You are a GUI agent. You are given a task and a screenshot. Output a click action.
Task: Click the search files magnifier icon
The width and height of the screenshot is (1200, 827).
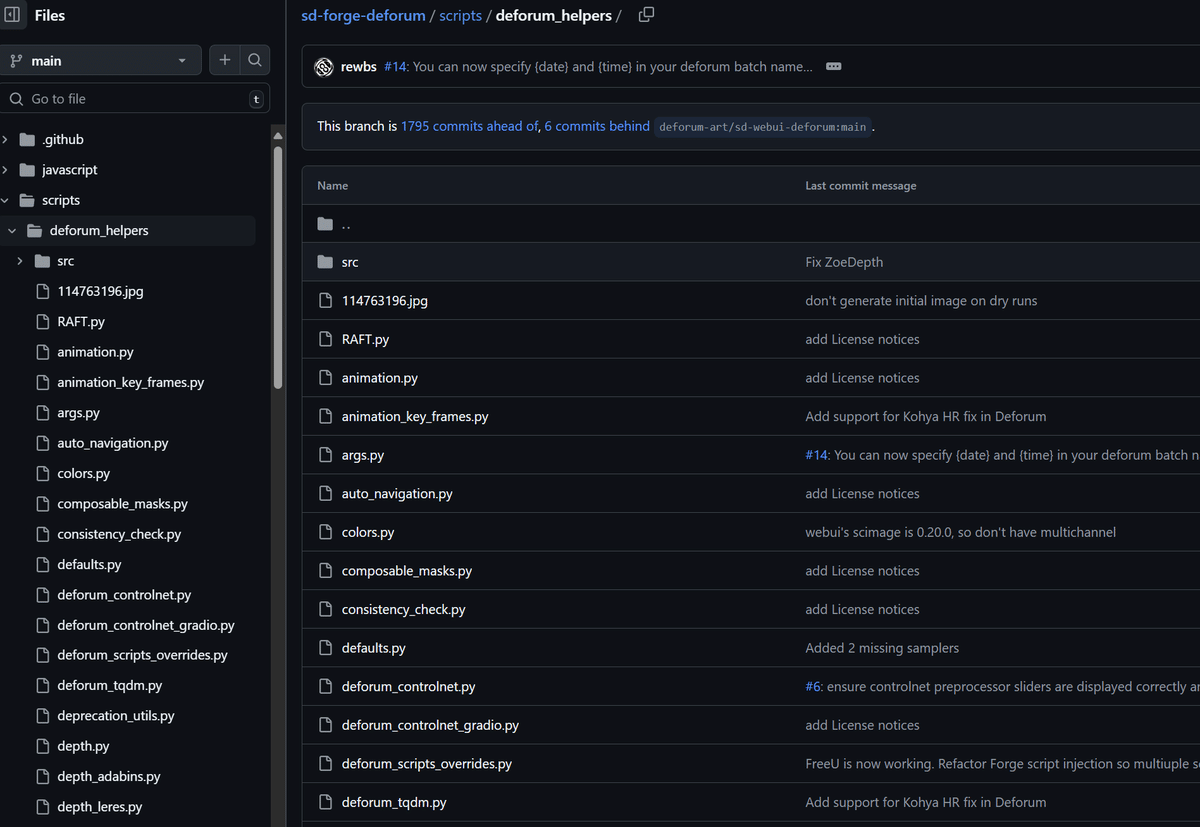point(255,61)
